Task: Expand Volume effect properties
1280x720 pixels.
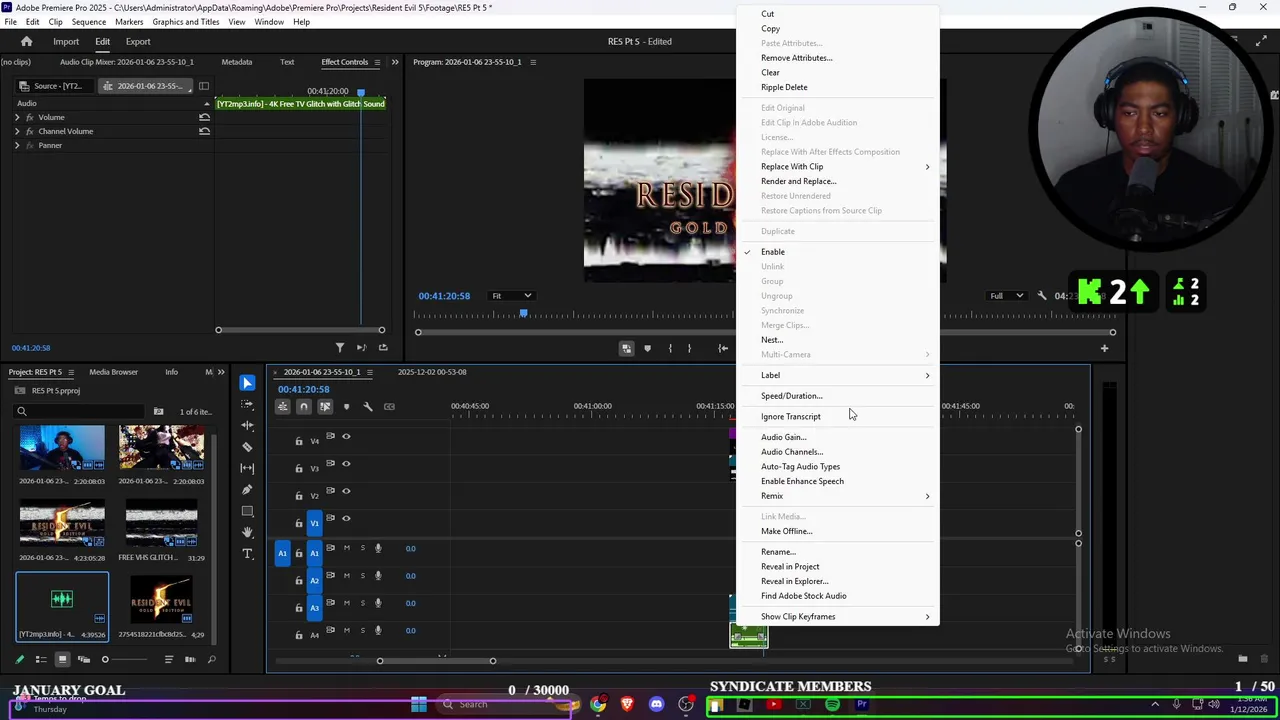Action: coord(17,117)
